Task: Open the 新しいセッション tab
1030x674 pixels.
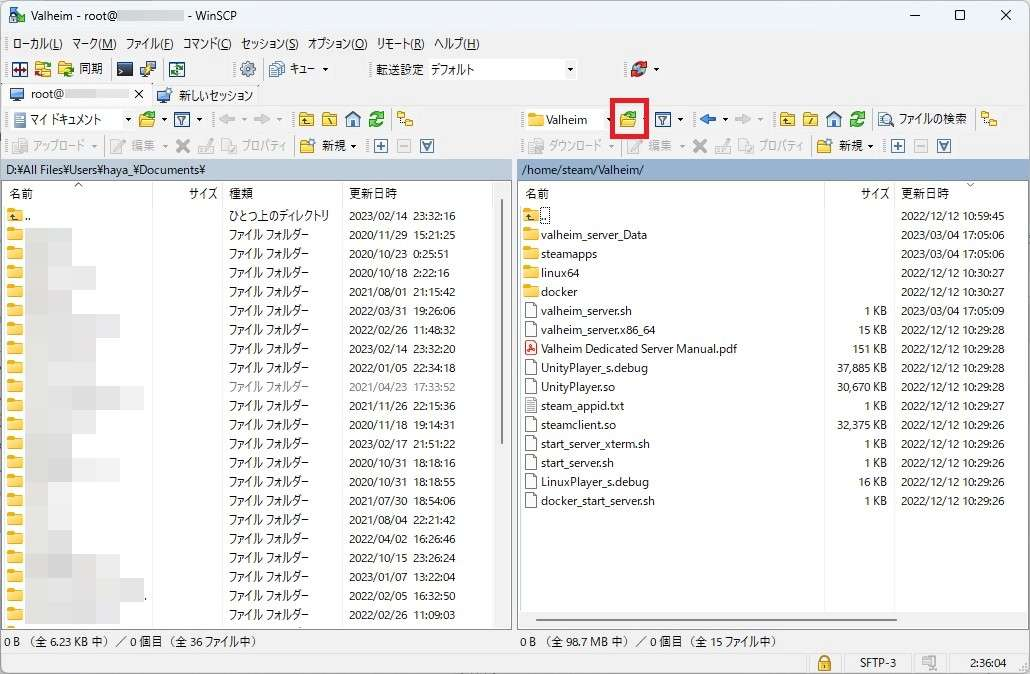Action: pyautogui.click(x=205, y=95)
